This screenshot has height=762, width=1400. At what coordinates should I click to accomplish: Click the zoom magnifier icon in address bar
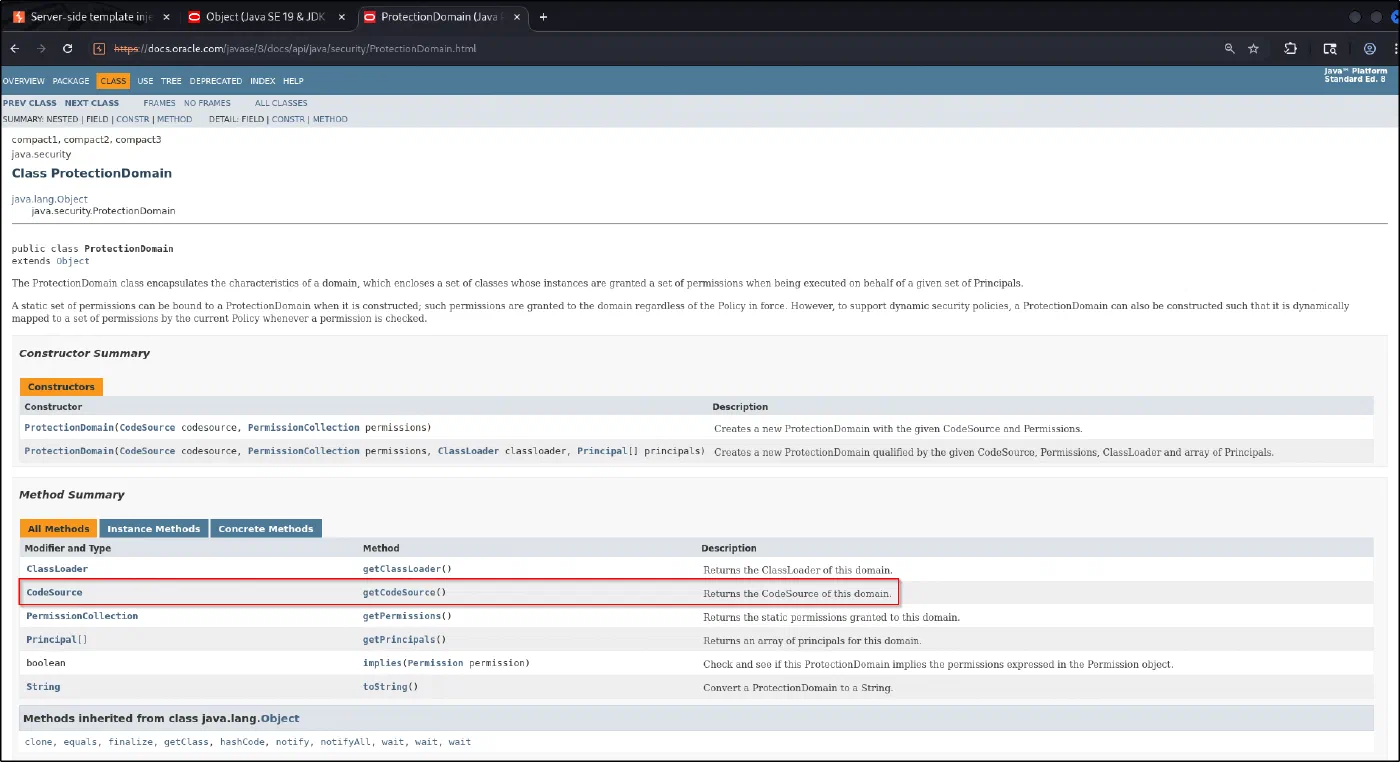tap(1230, 48)
